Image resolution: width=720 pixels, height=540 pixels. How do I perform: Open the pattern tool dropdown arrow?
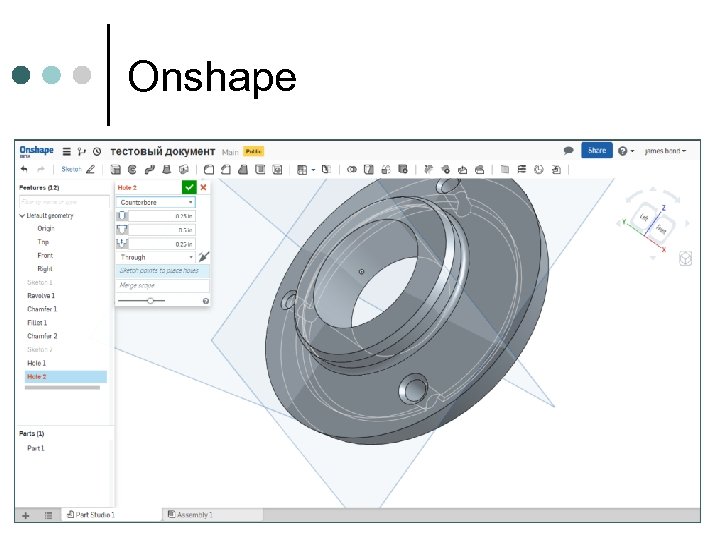coord(313,170)
